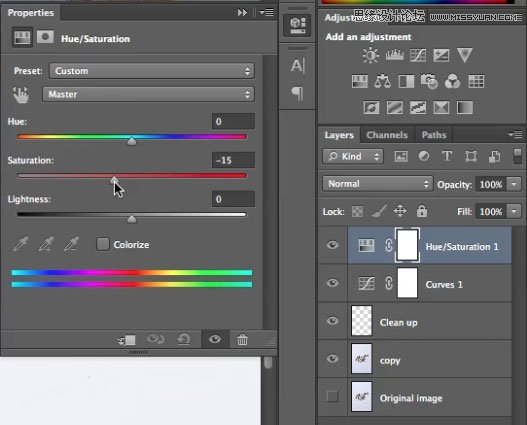The image size is (527, 425).
Task: Open the Master channel dropdown
Action: click(x=148, y=94)
